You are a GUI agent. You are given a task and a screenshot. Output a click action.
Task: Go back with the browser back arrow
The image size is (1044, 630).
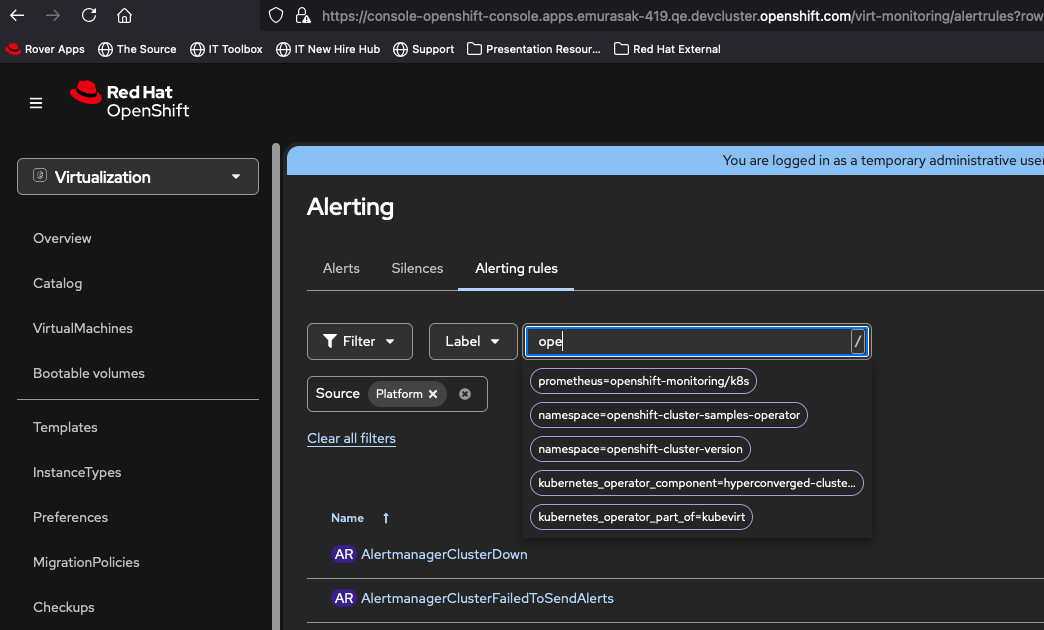[17, 15]
